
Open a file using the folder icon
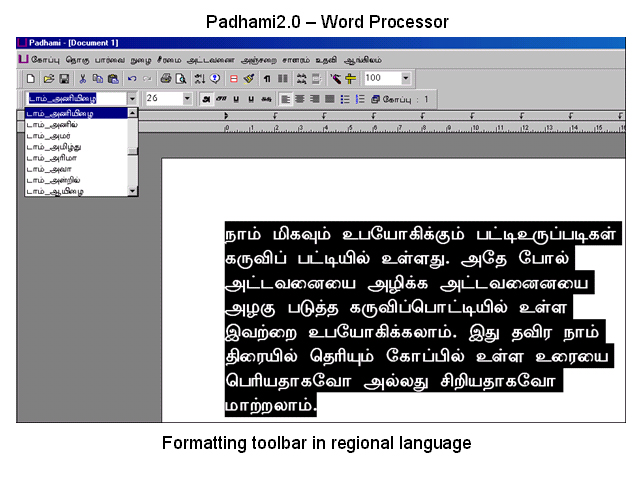pos(49,78)
